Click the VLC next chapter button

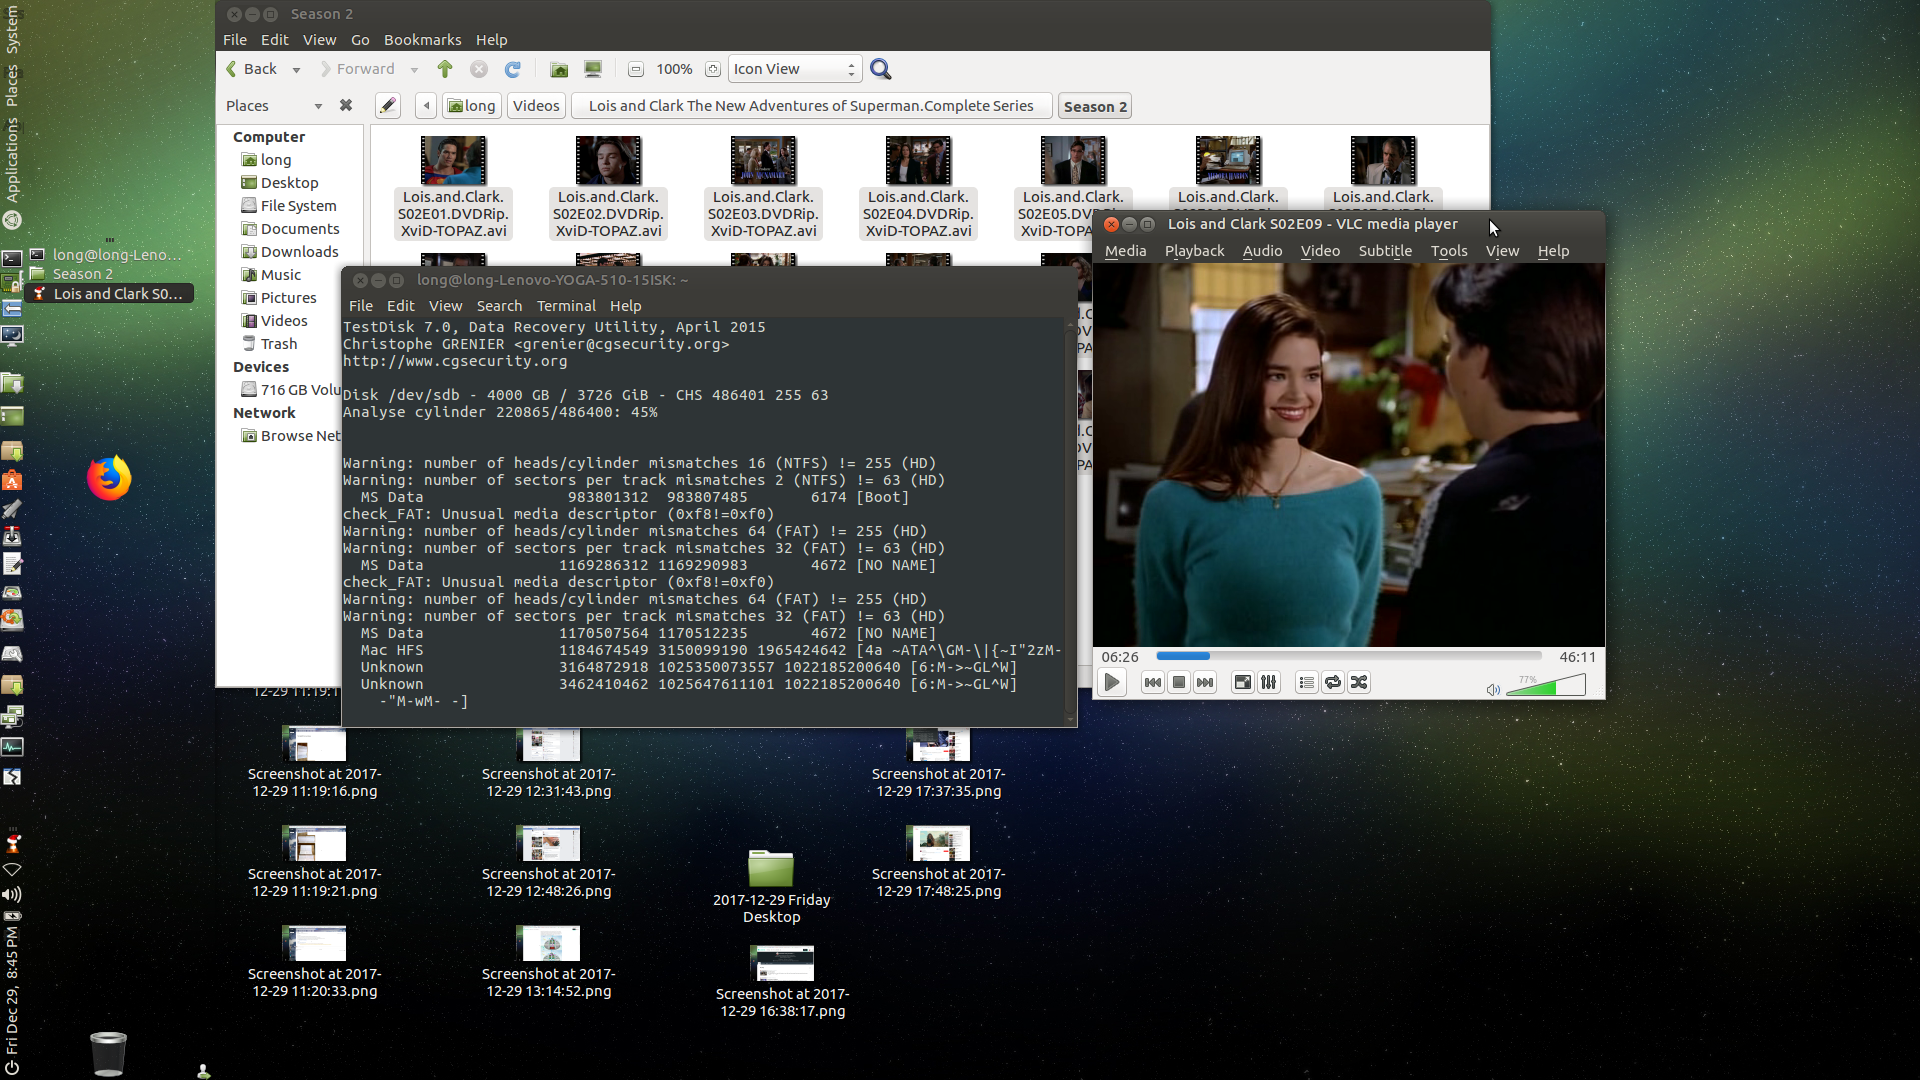pyautogui.click(x=1204, y=682)
